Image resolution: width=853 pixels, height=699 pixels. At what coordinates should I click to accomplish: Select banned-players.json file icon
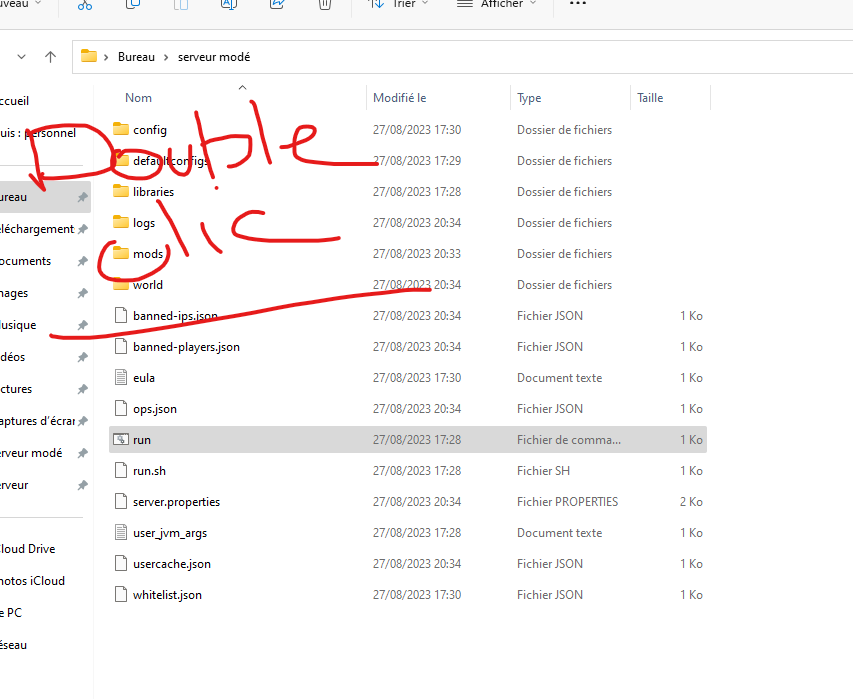click(121, 347)
